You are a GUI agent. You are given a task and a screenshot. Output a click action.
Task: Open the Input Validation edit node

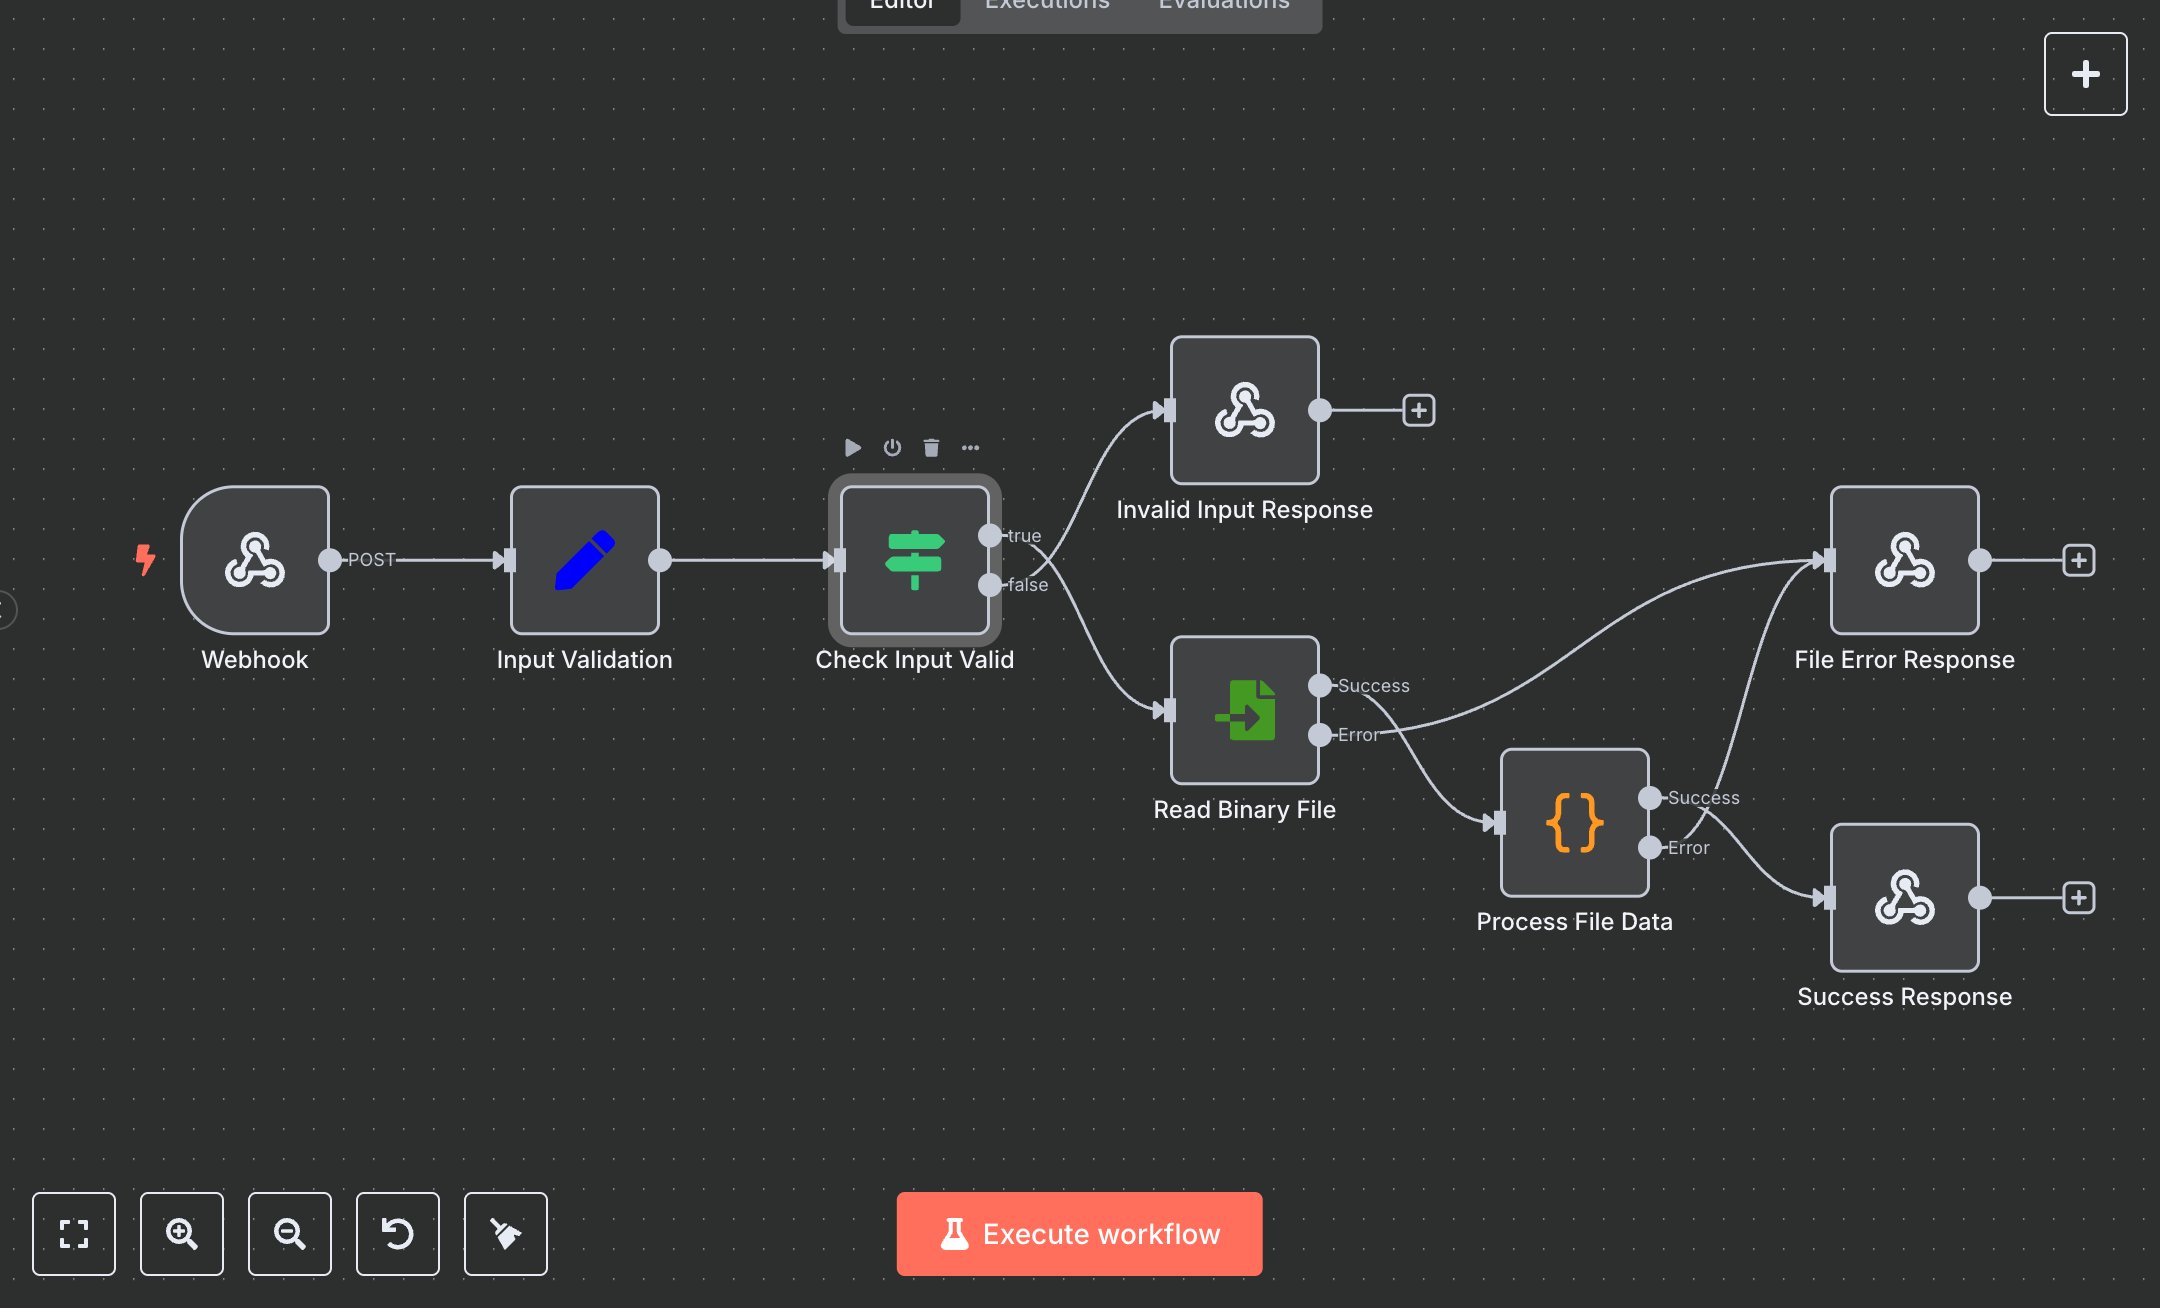pos(583,560)
